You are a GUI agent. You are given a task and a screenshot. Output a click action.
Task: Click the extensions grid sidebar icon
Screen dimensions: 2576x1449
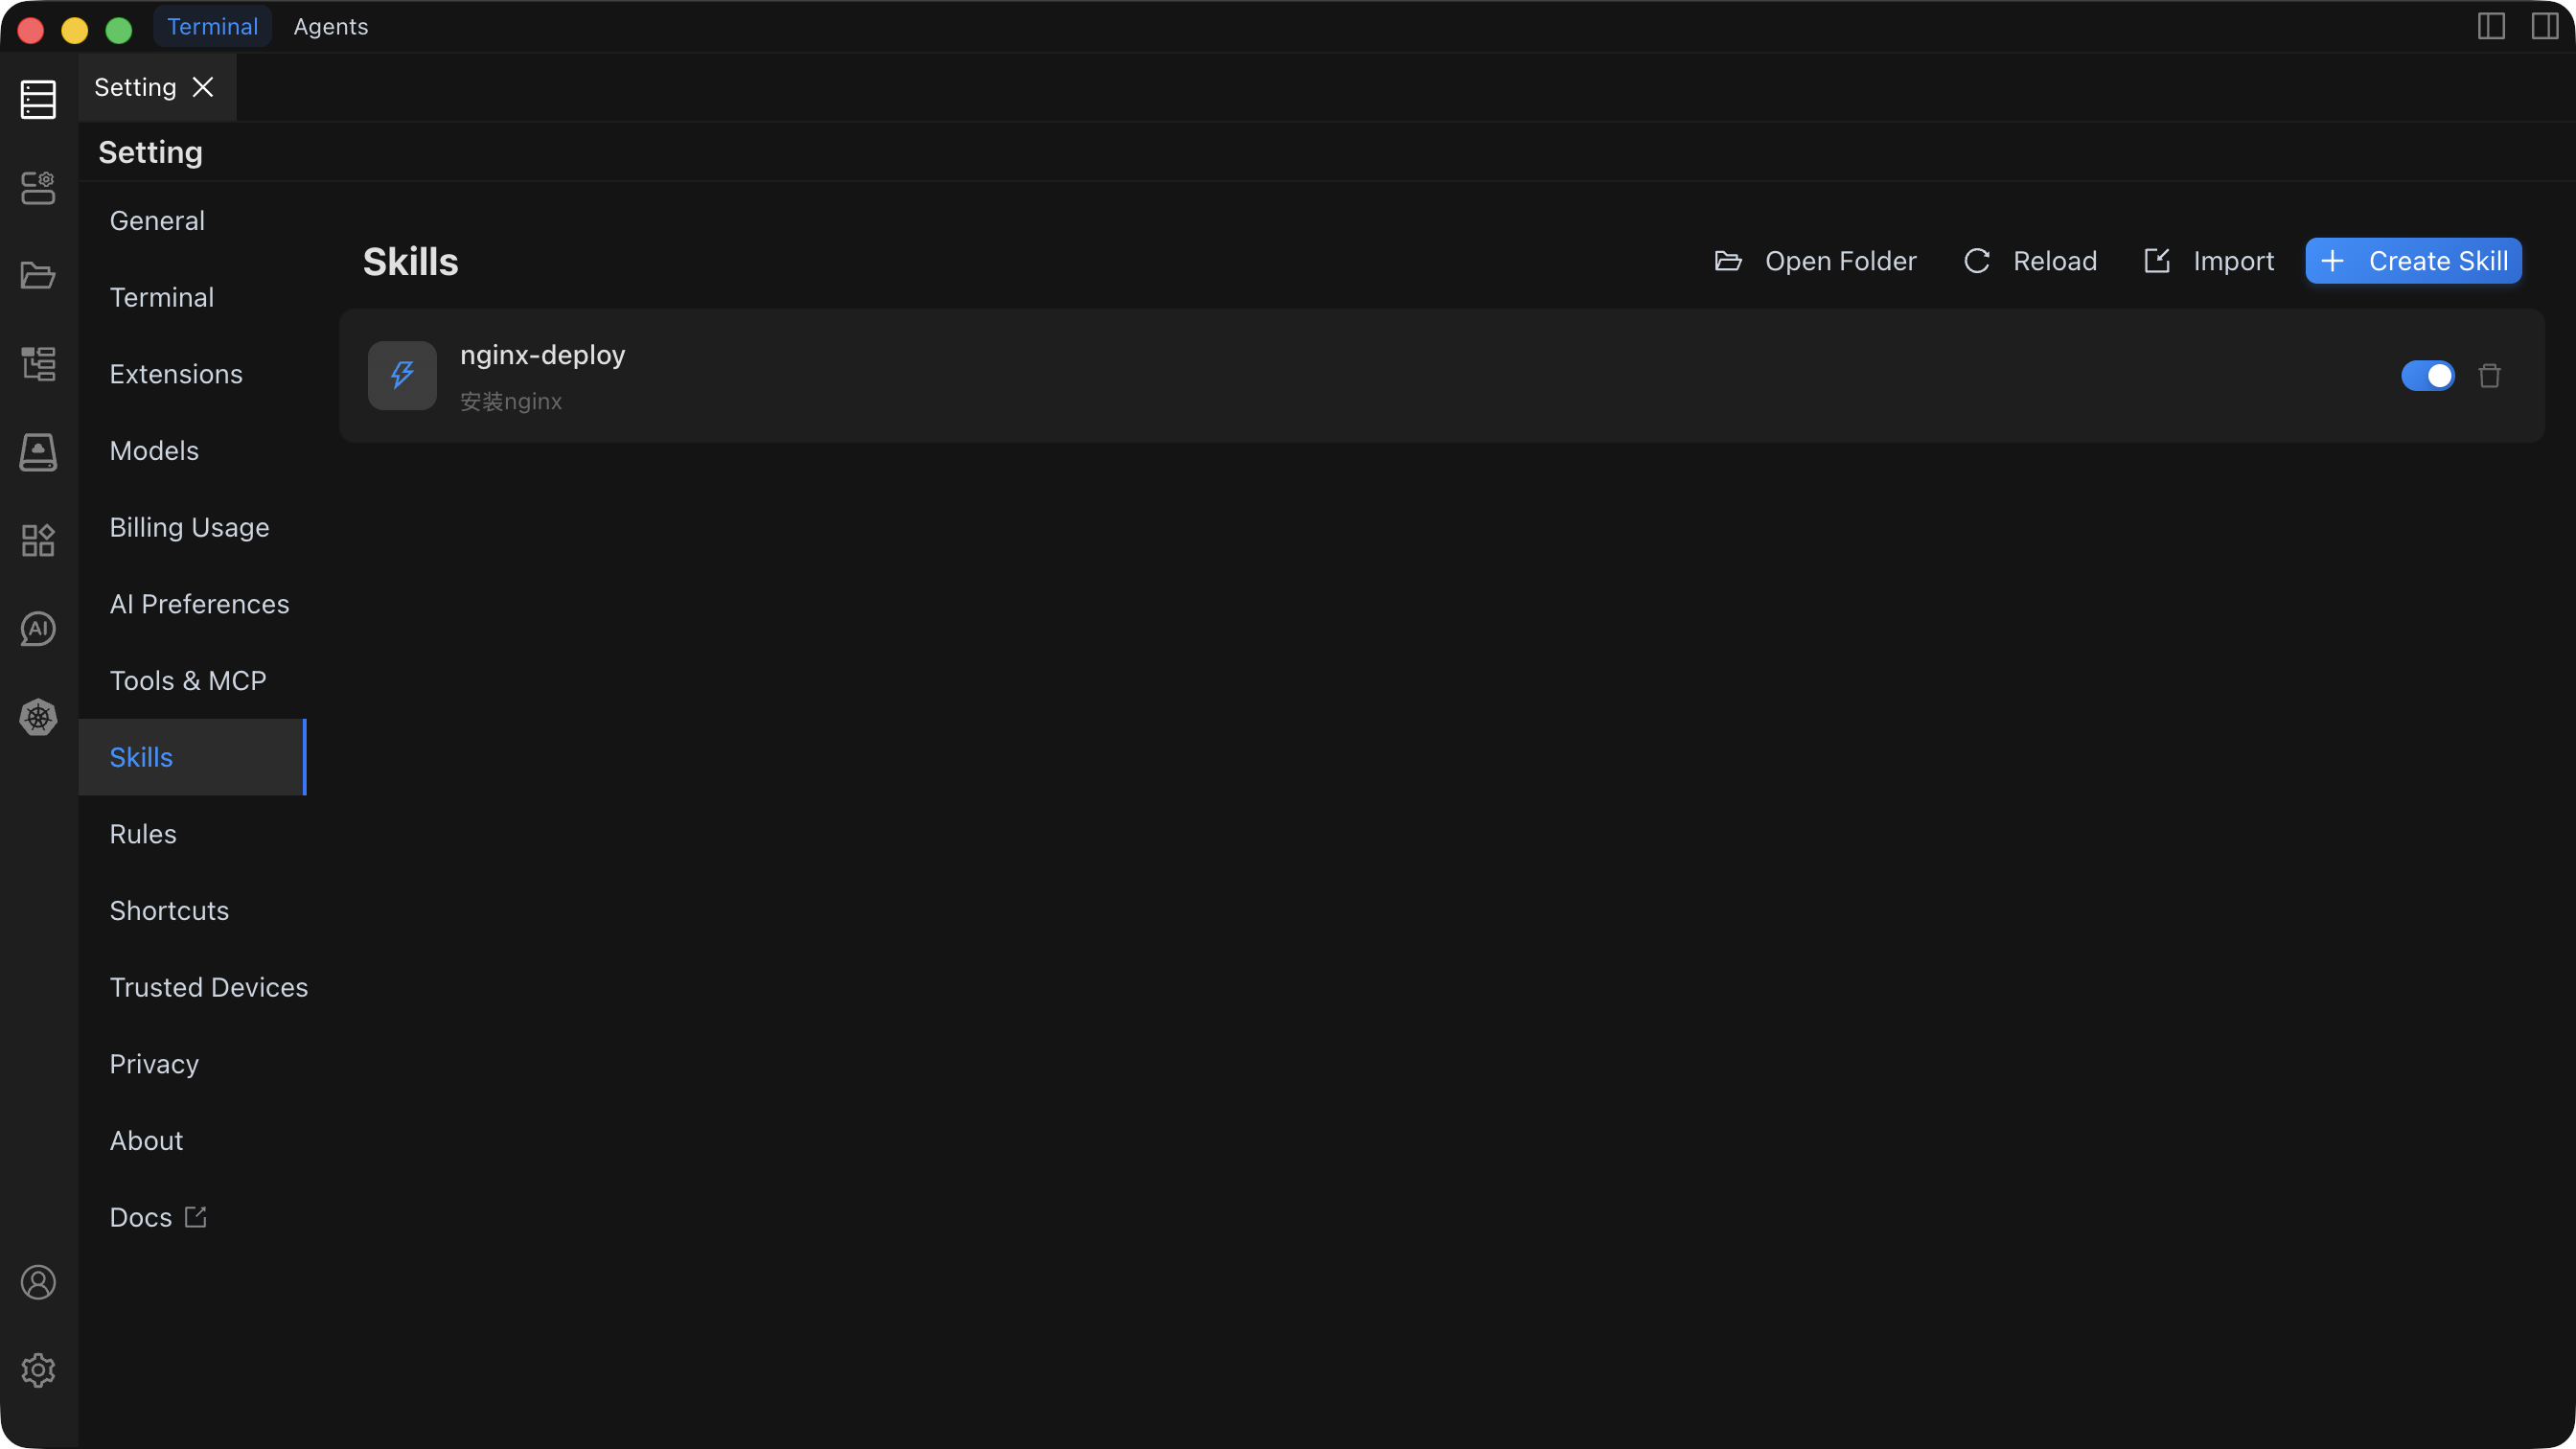(x=38, y=540)
